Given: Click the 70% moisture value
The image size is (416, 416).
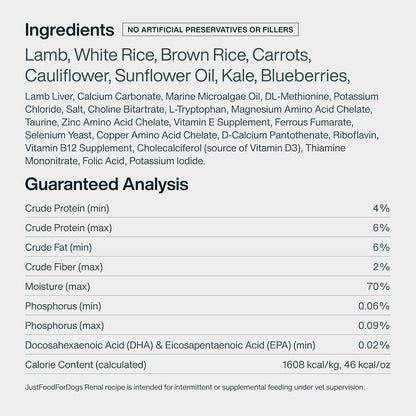Looking at the screenshot, I should click(x=378, y=286).
